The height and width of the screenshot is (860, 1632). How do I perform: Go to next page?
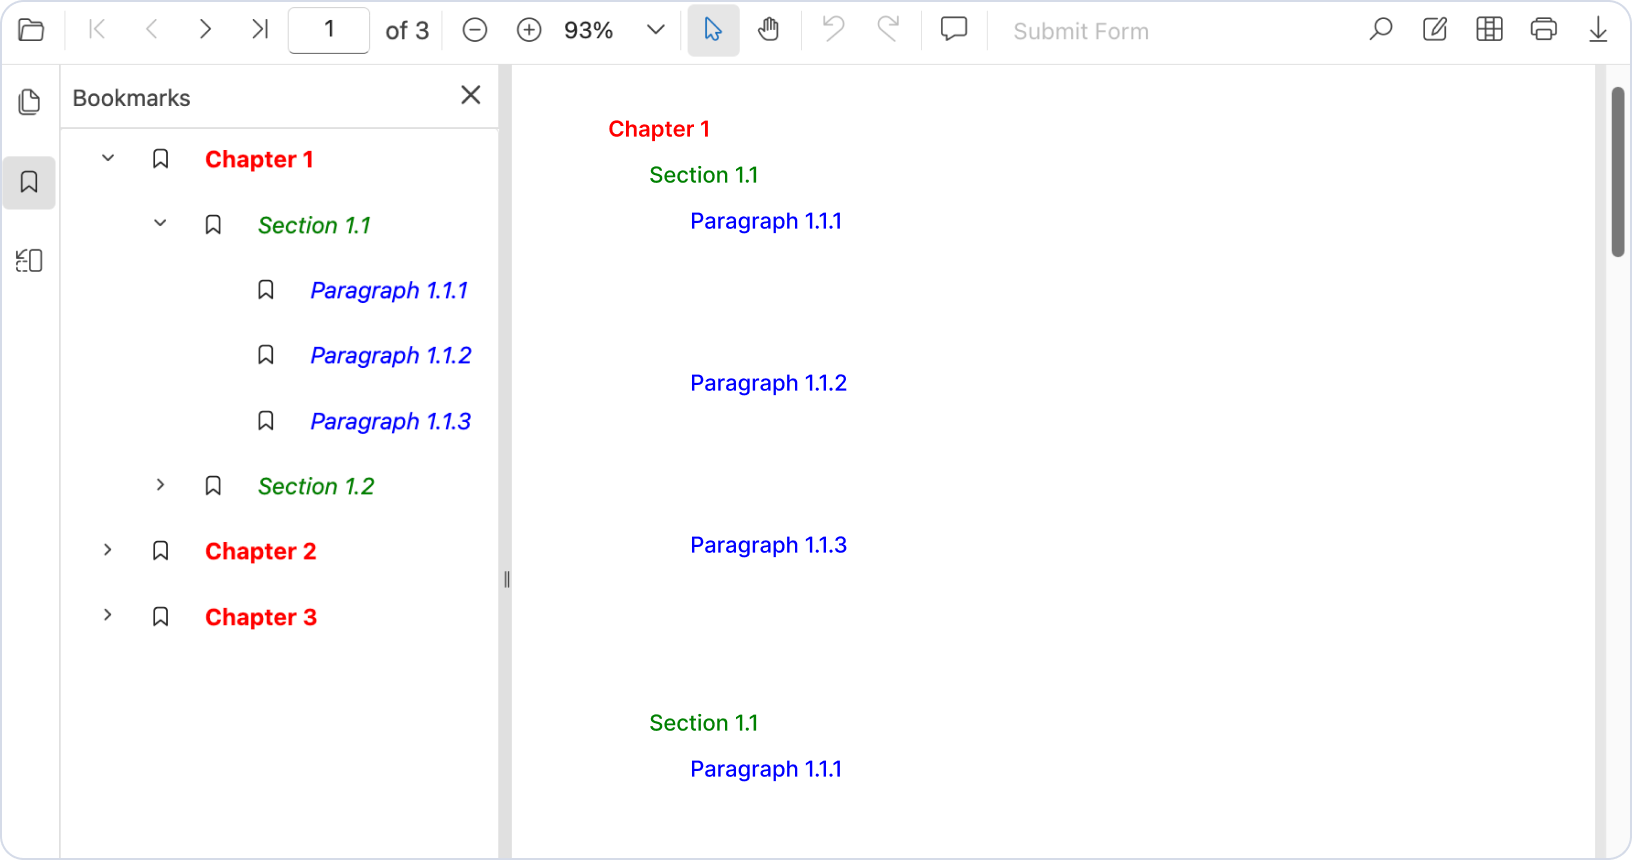click(205, 30)
